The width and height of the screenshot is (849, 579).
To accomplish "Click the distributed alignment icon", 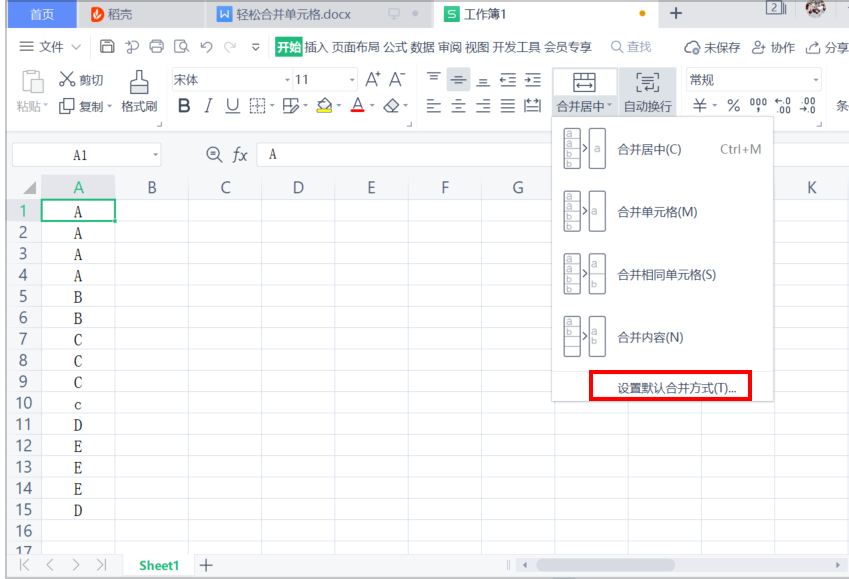I will tap(533, 106).
